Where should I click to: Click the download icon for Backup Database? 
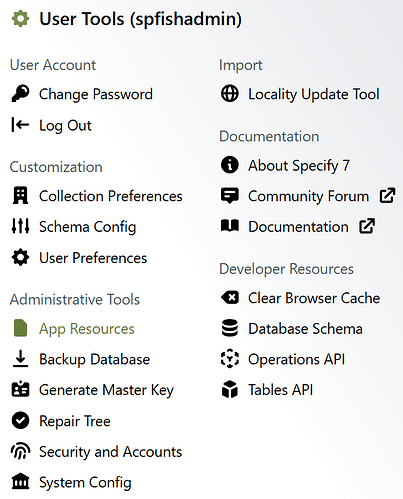coord(20,359)
